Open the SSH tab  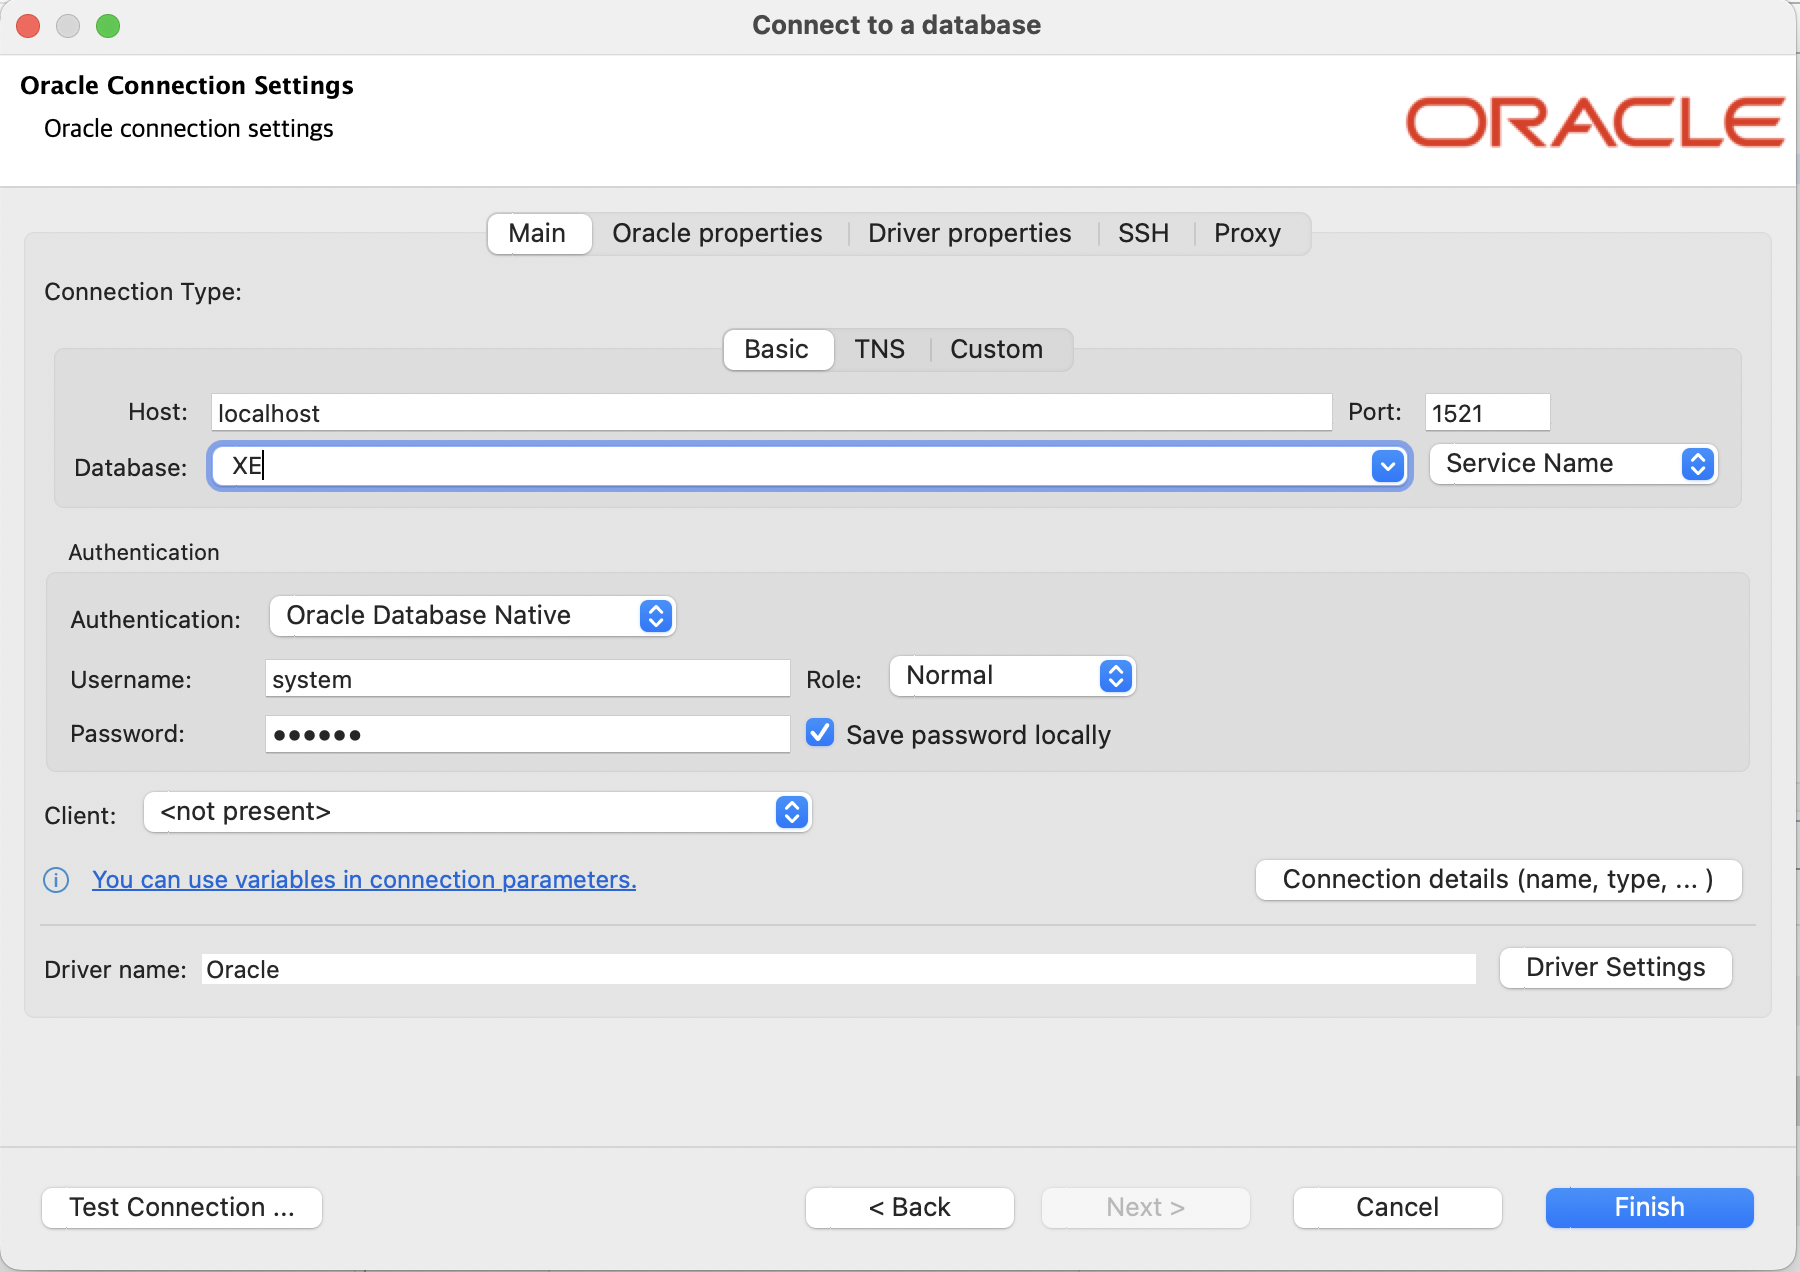pos(1143,233)
